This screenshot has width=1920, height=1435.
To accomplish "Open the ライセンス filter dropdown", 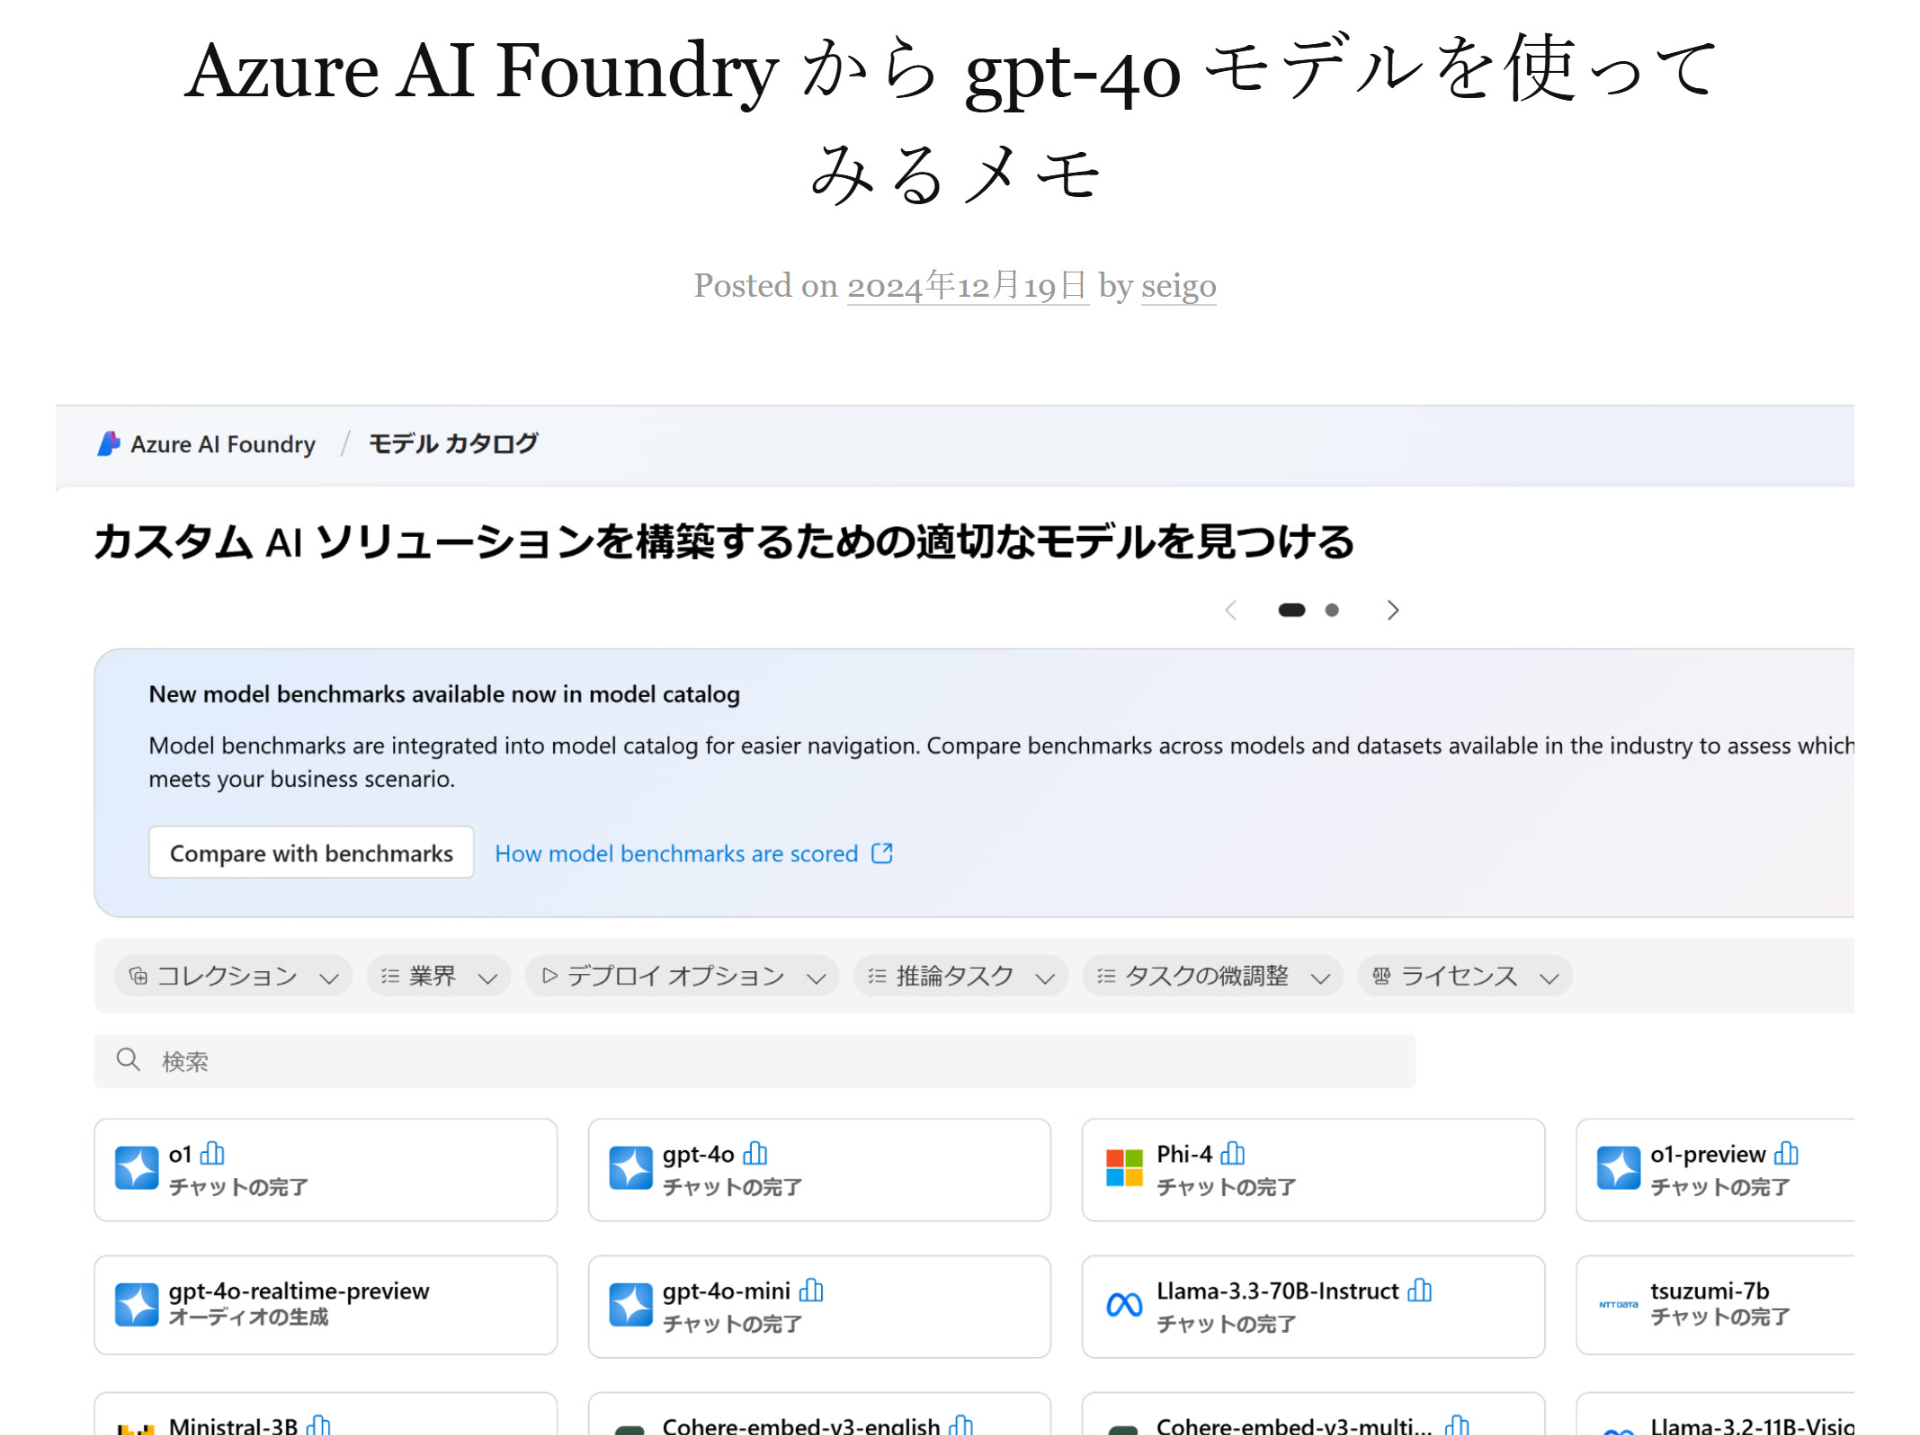I will tap(1463, 976).
